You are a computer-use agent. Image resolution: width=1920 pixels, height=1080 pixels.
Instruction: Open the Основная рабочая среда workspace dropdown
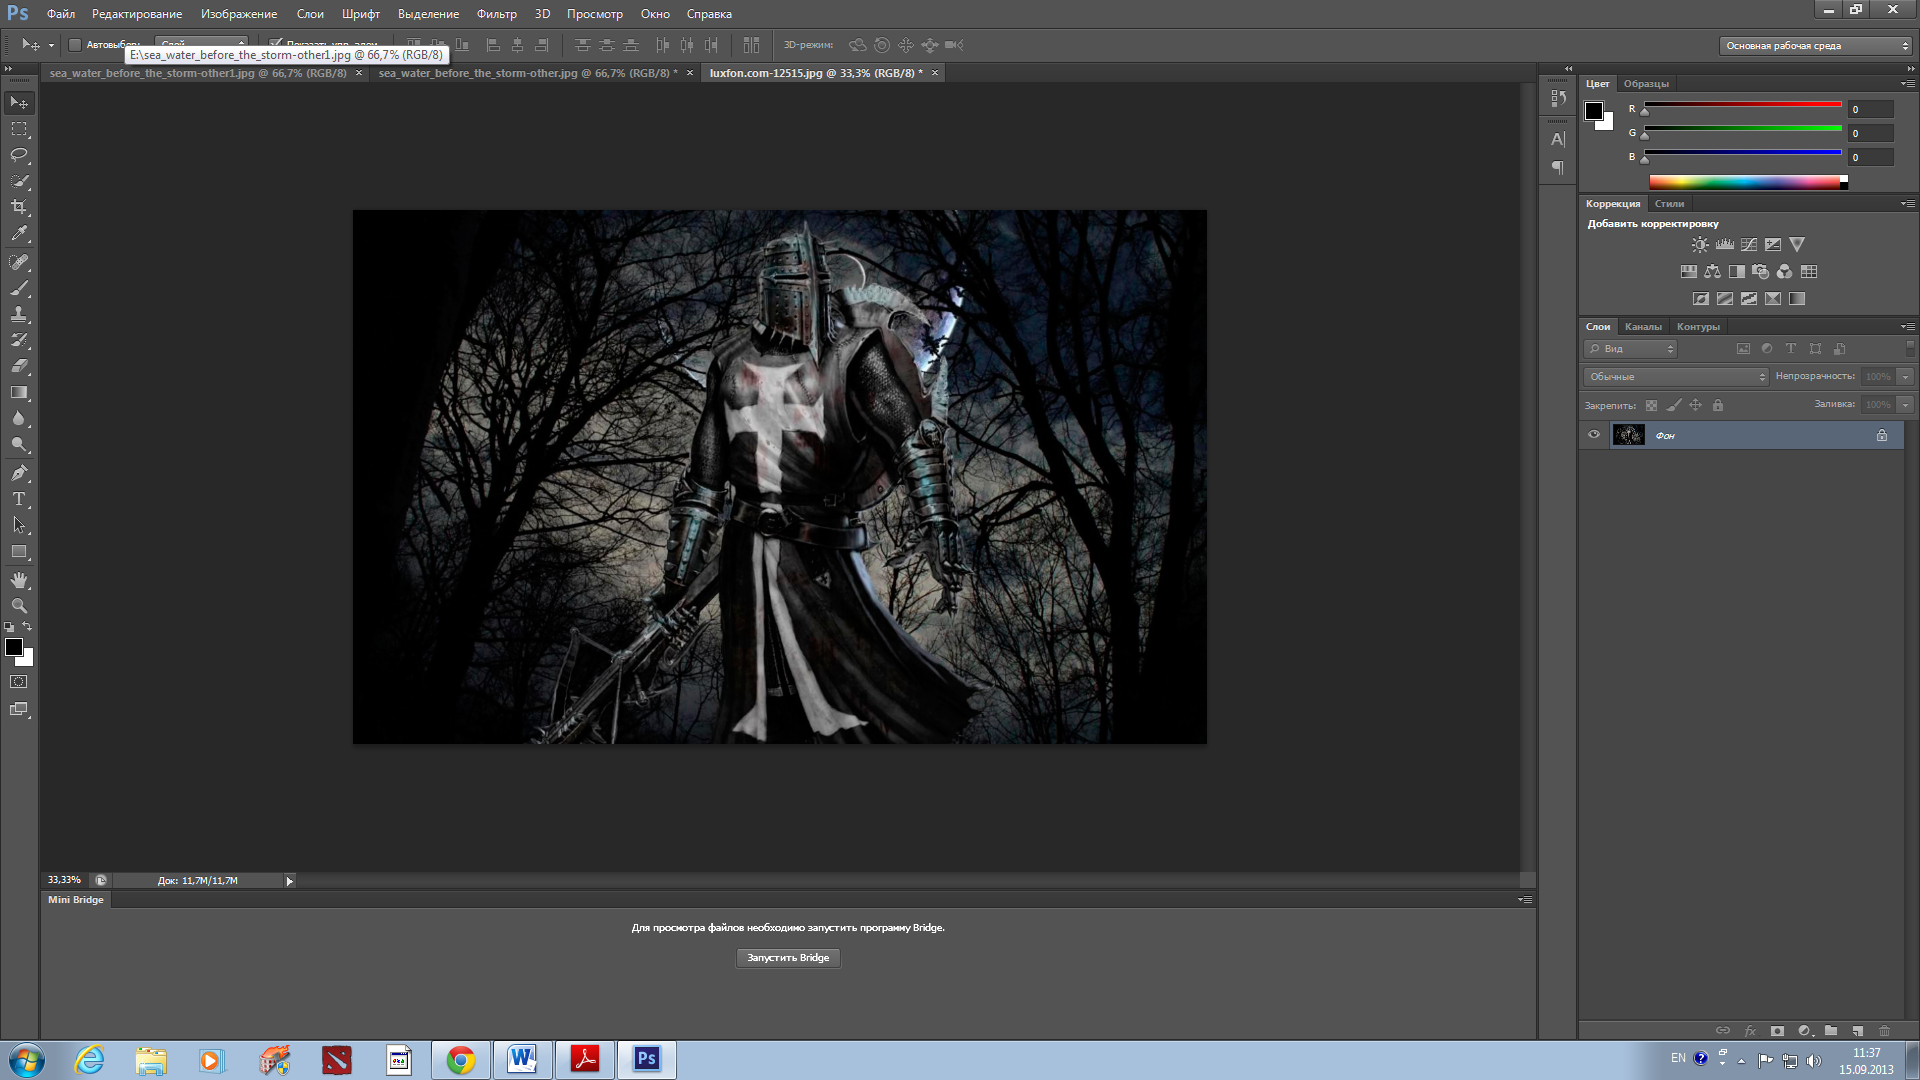1816,46
